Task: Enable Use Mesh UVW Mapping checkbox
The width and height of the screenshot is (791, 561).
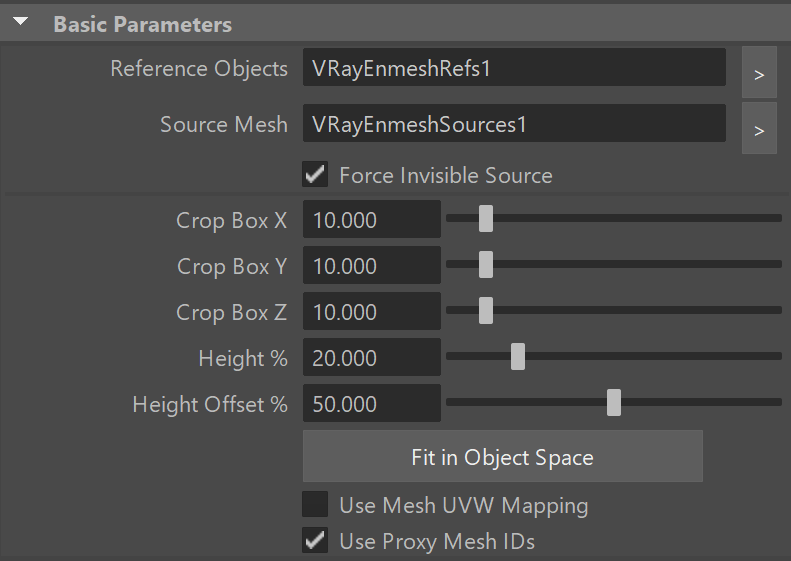Action: click(315, 504)
